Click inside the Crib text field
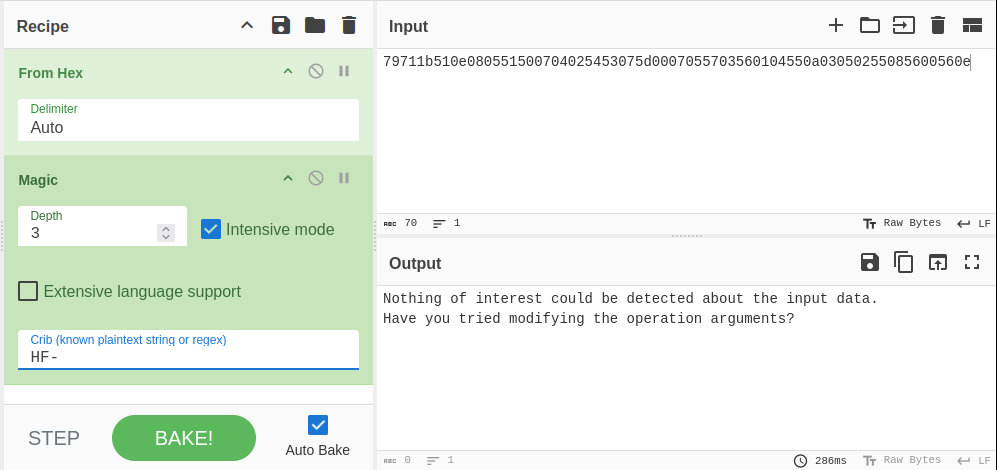This screenshot has width=997, height=470. 188,355
